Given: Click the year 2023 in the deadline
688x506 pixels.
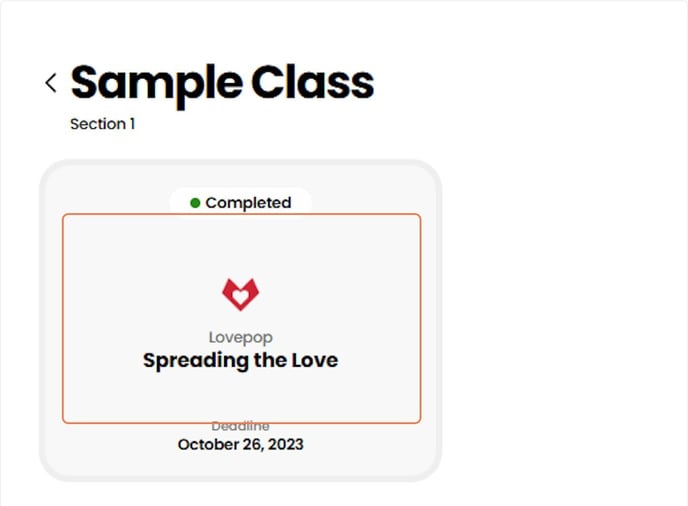Looking at the screenshot, I should (284, 444).
